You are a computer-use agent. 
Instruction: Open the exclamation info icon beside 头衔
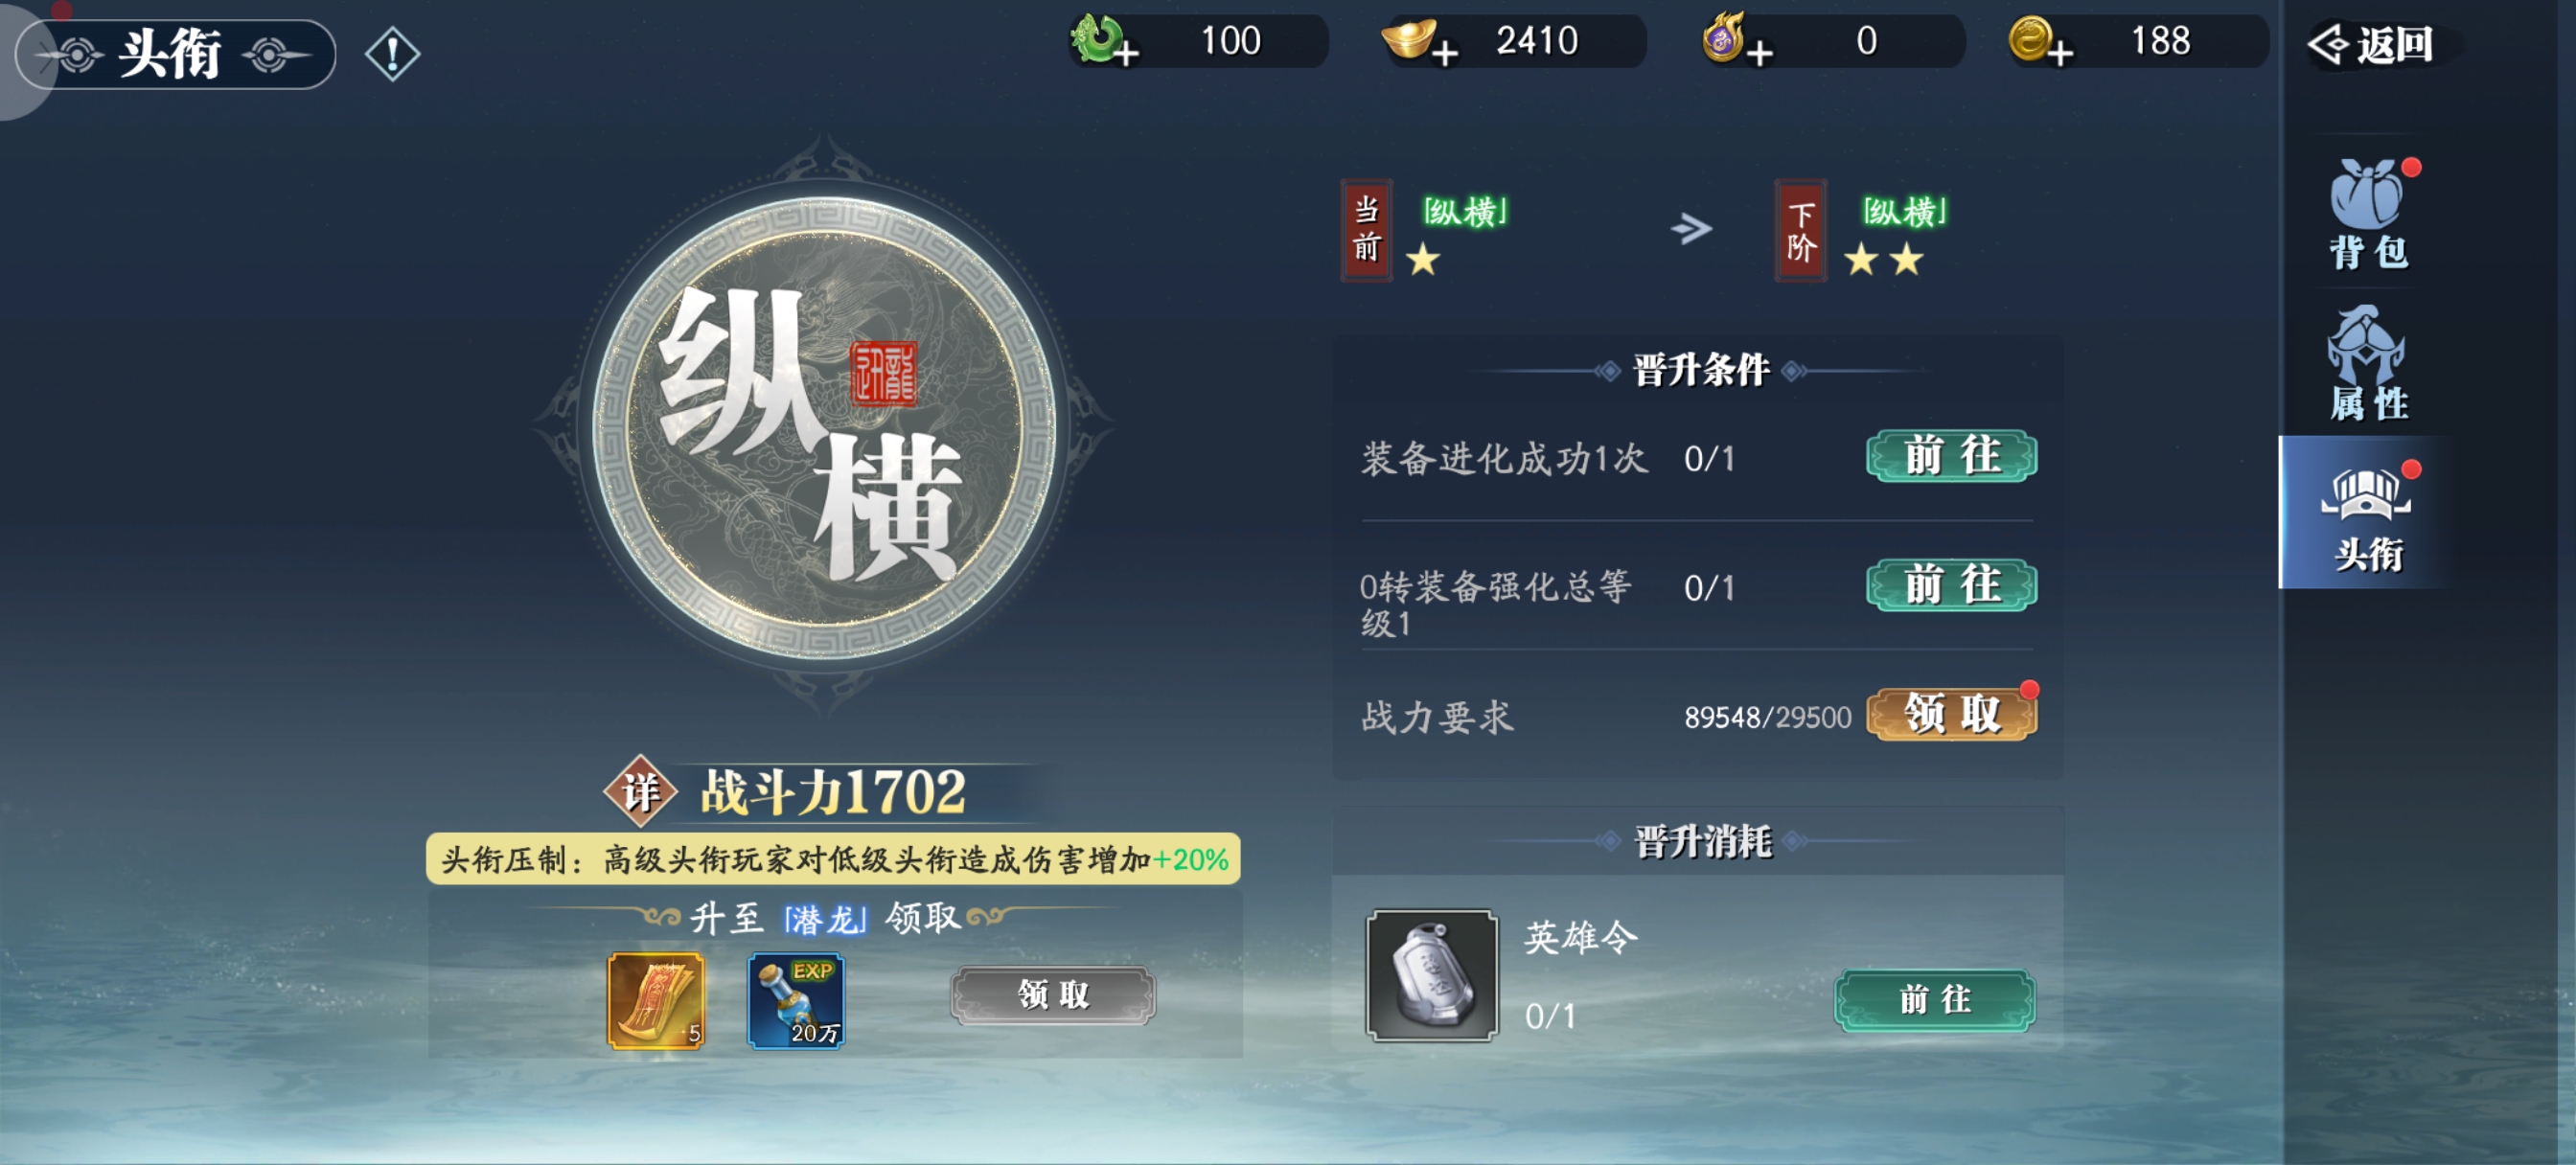392,53
